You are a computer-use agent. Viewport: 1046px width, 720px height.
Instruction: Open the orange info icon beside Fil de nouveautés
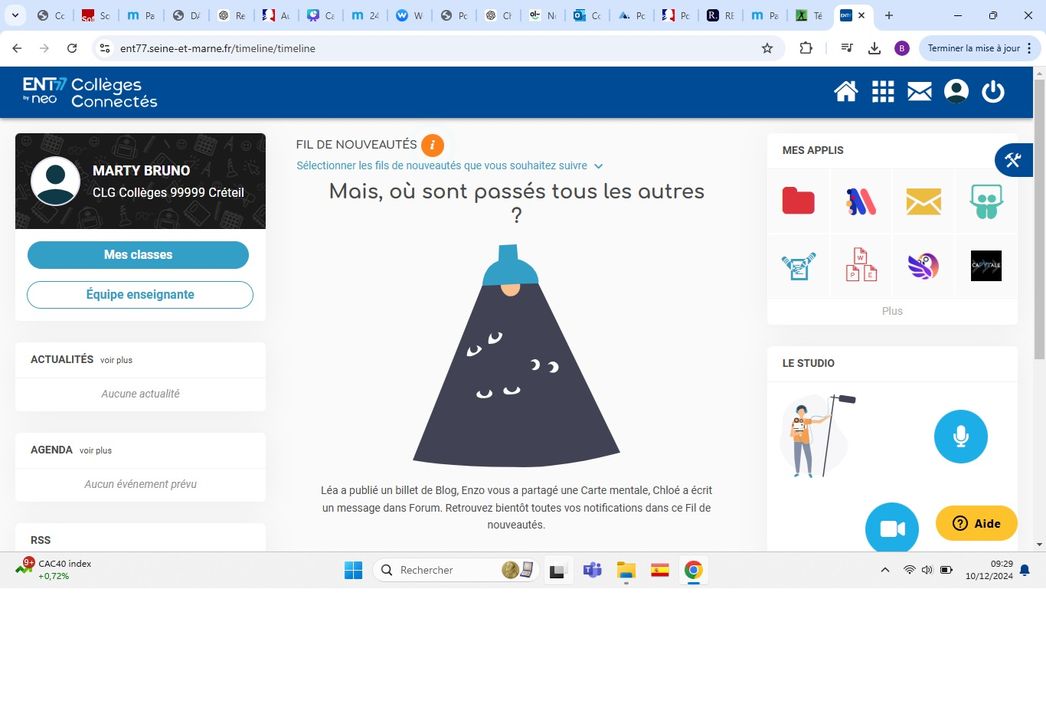coord(432,145)
